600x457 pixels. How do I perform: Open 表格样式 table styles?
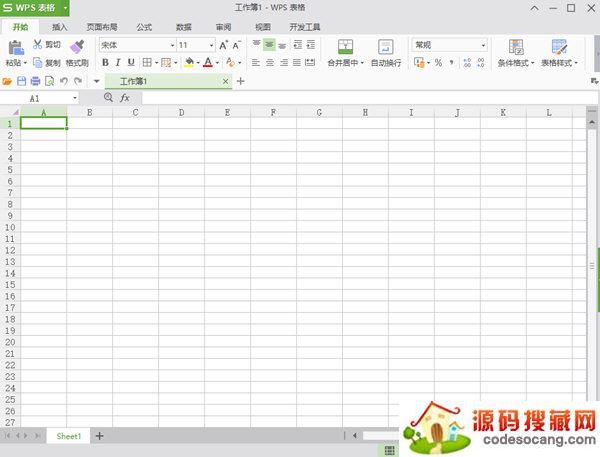click(559, 53)
